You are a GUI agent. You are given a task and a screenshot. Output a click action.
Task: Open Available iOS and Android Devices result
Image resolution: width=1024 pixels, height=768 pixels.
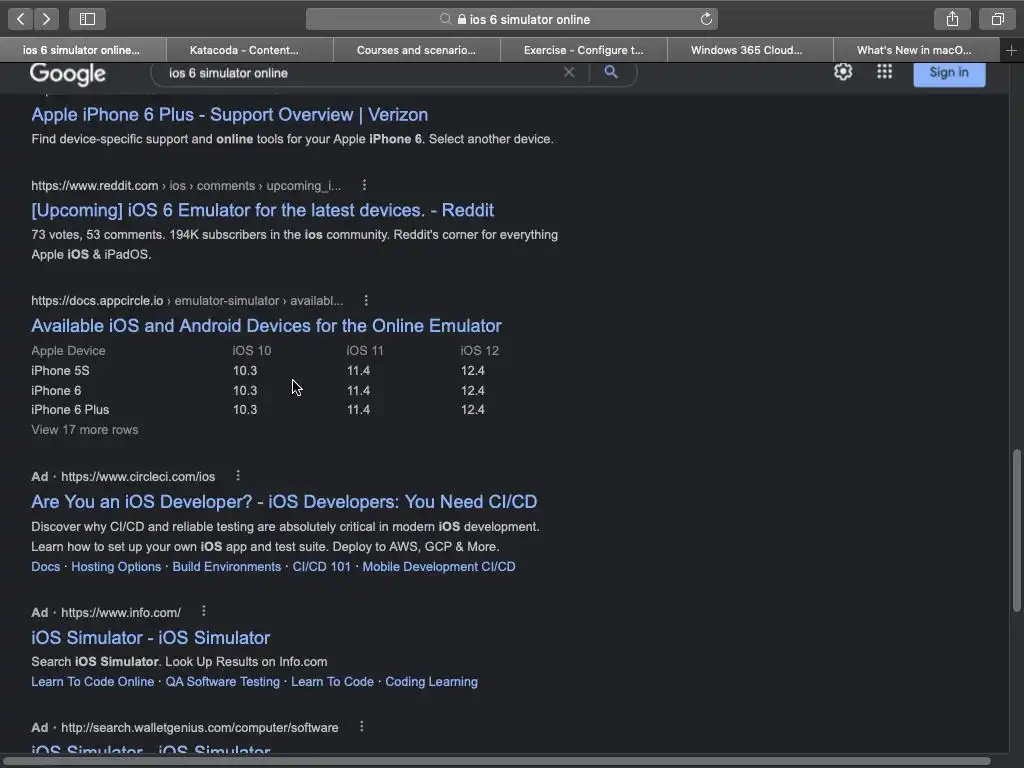click(266, 326)
